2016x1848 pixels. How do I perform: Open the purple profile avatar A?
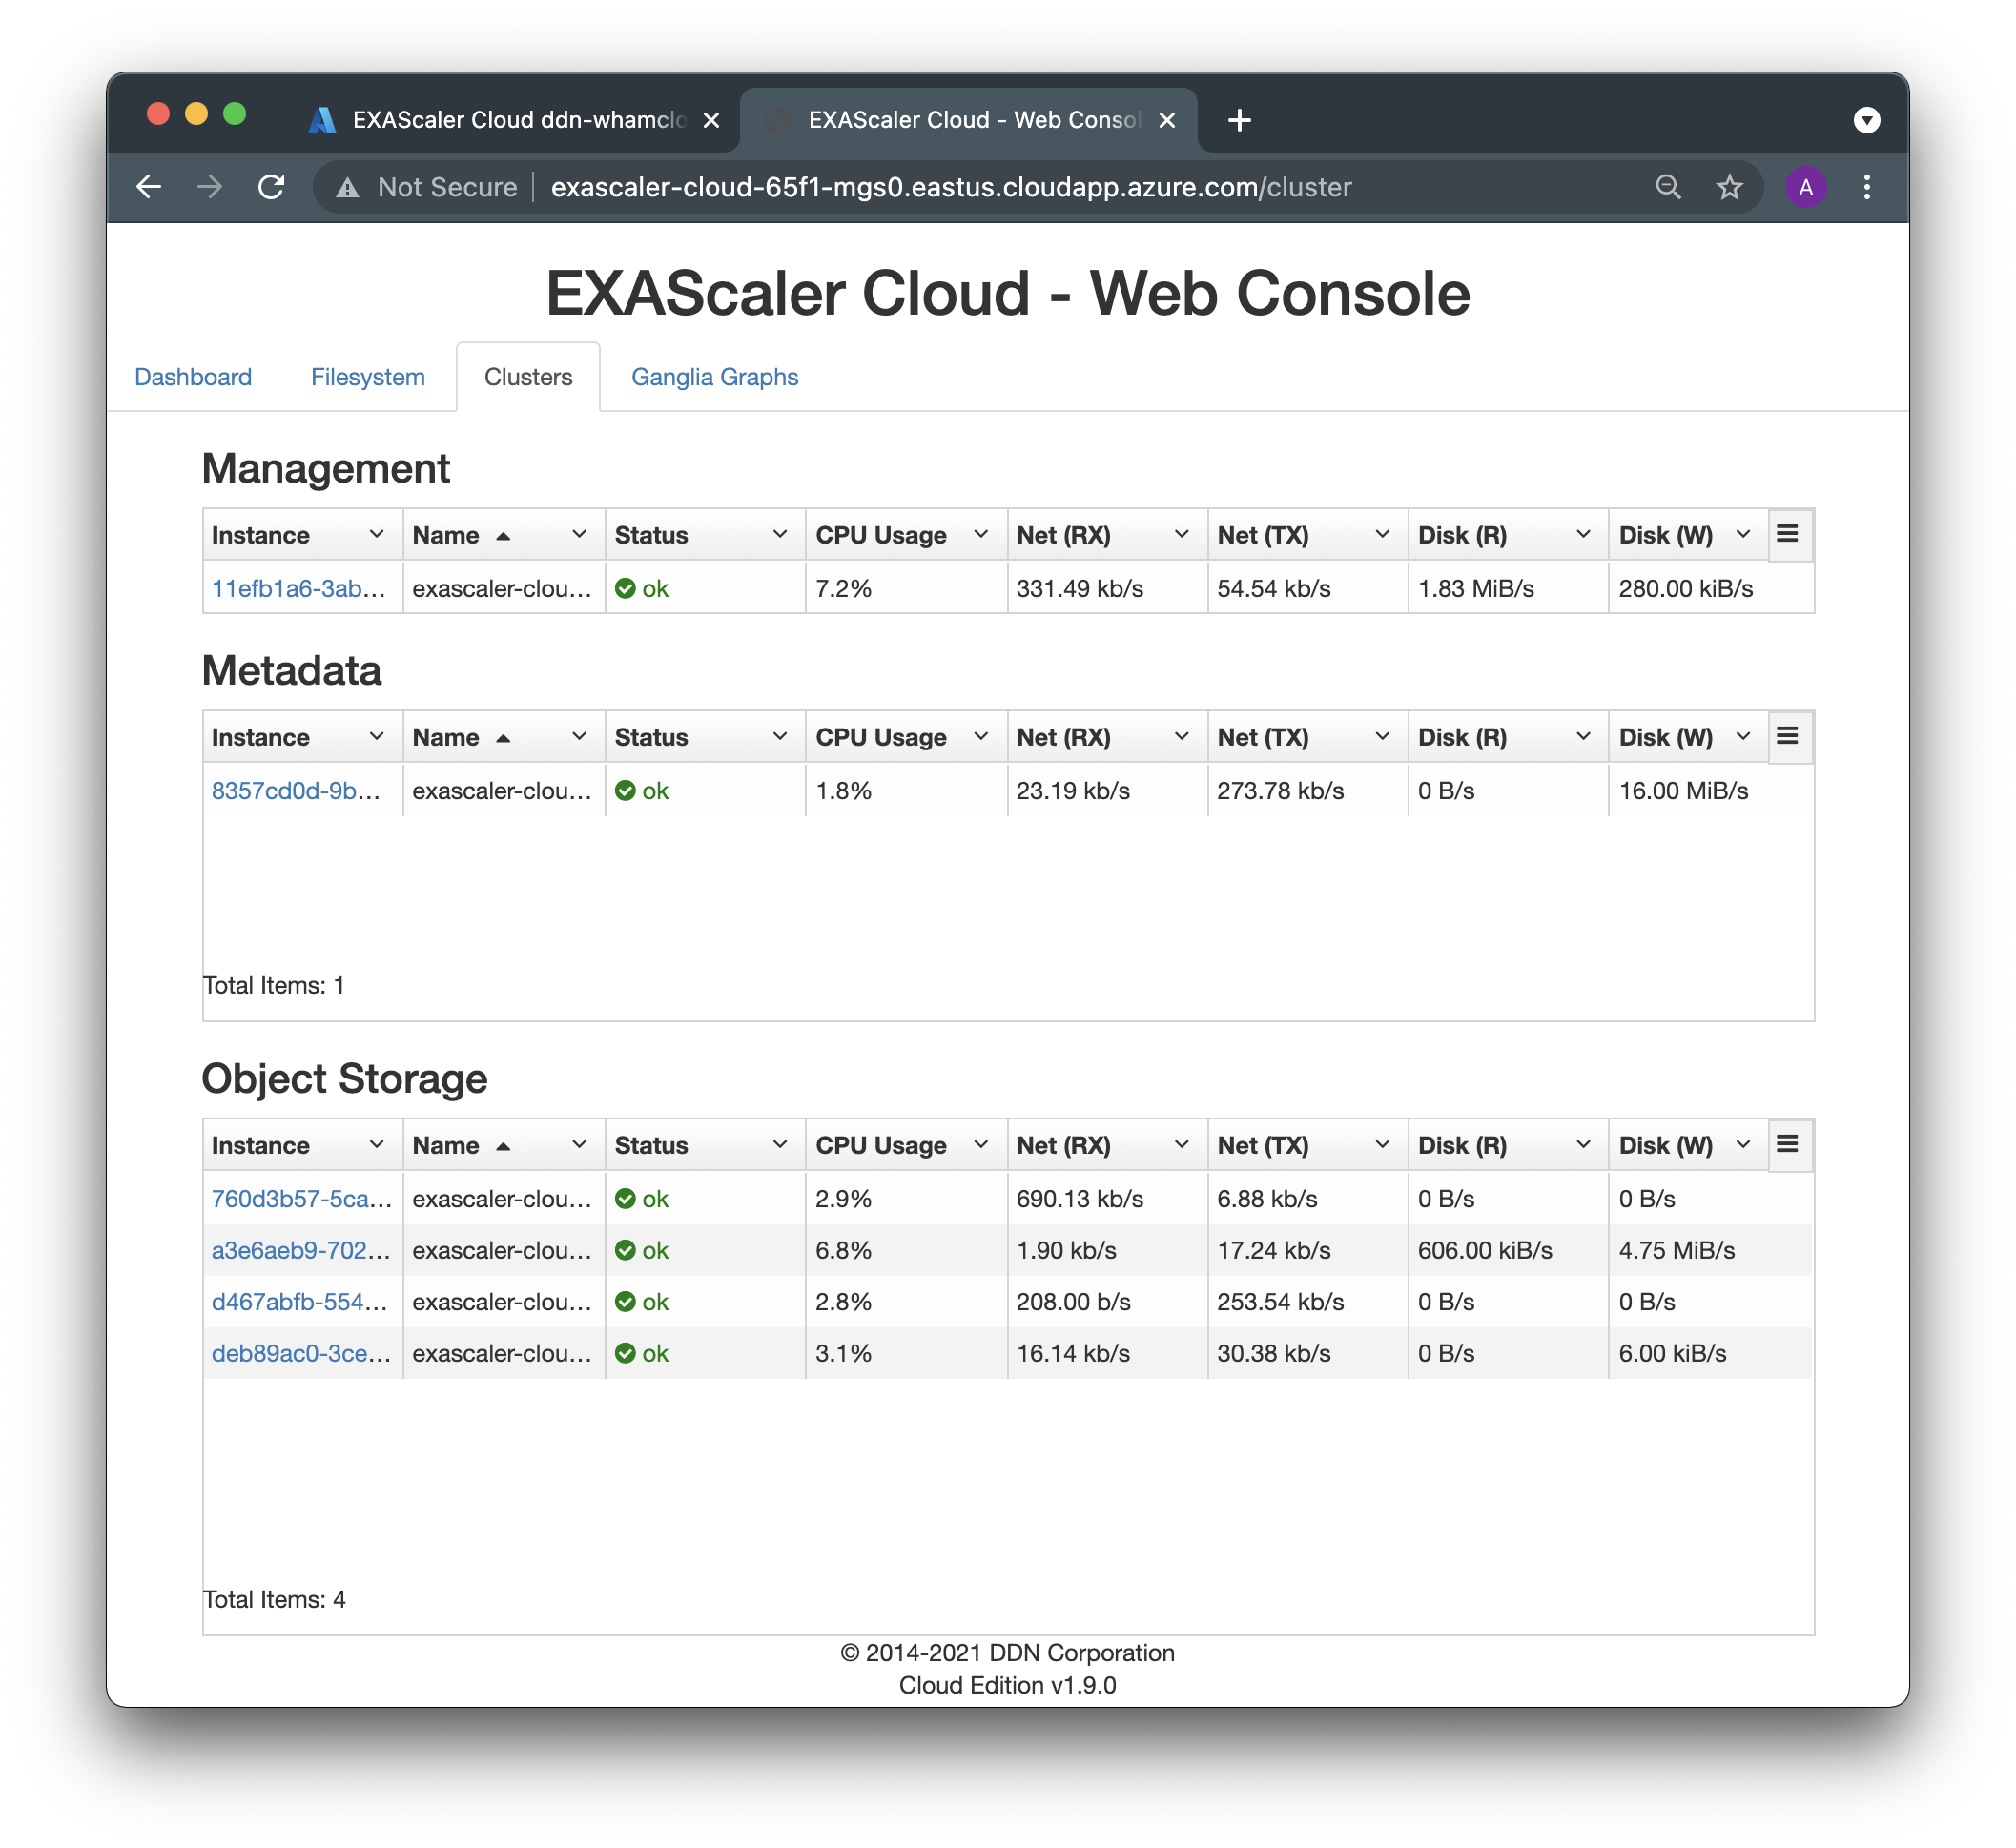[1805, 187]
